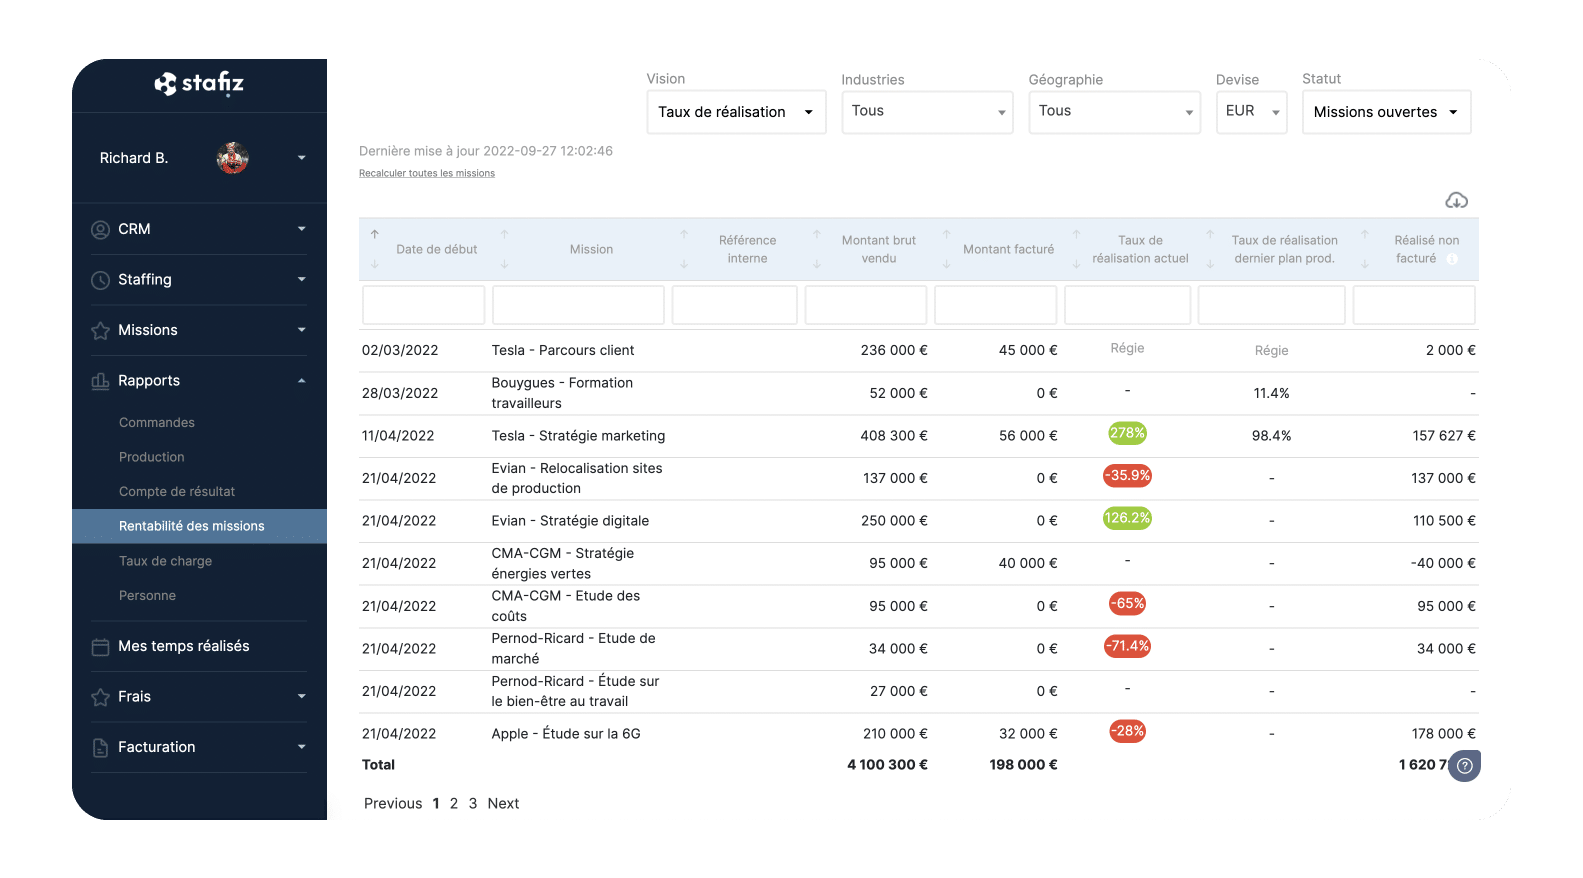Open Mes temps réalisés section
The width and height of the screenshot is (1583, 878).
click(184, 647)
